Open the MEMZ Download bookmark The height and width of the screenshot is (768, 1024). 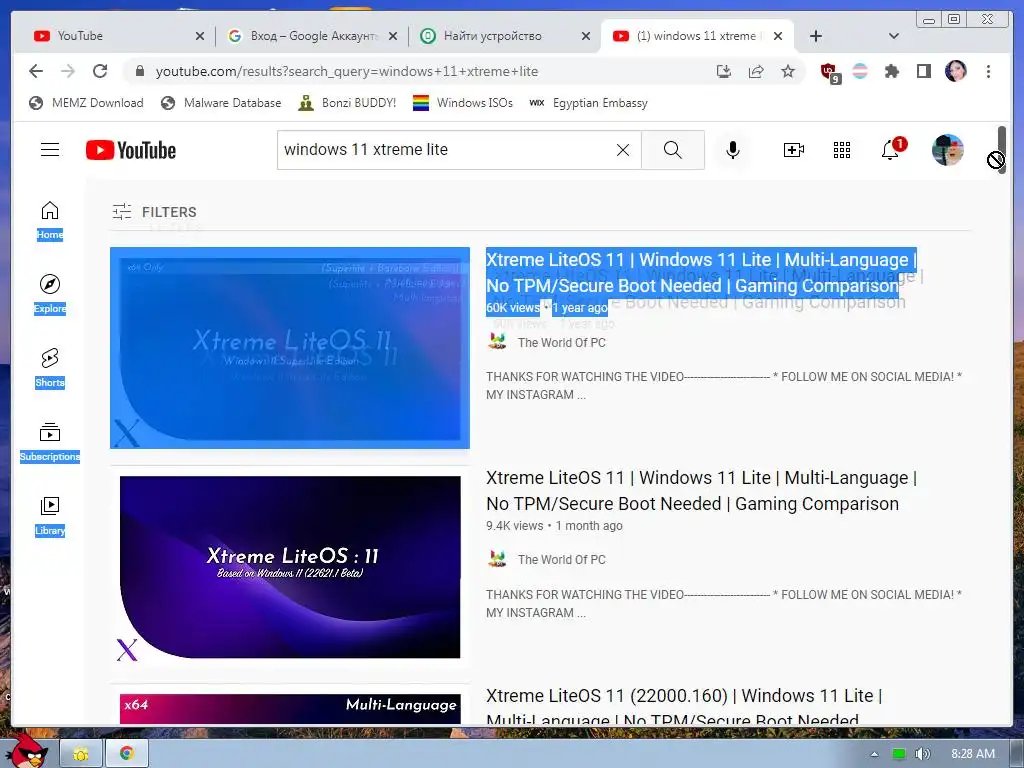pyautogui.click(x=87, y=103)
